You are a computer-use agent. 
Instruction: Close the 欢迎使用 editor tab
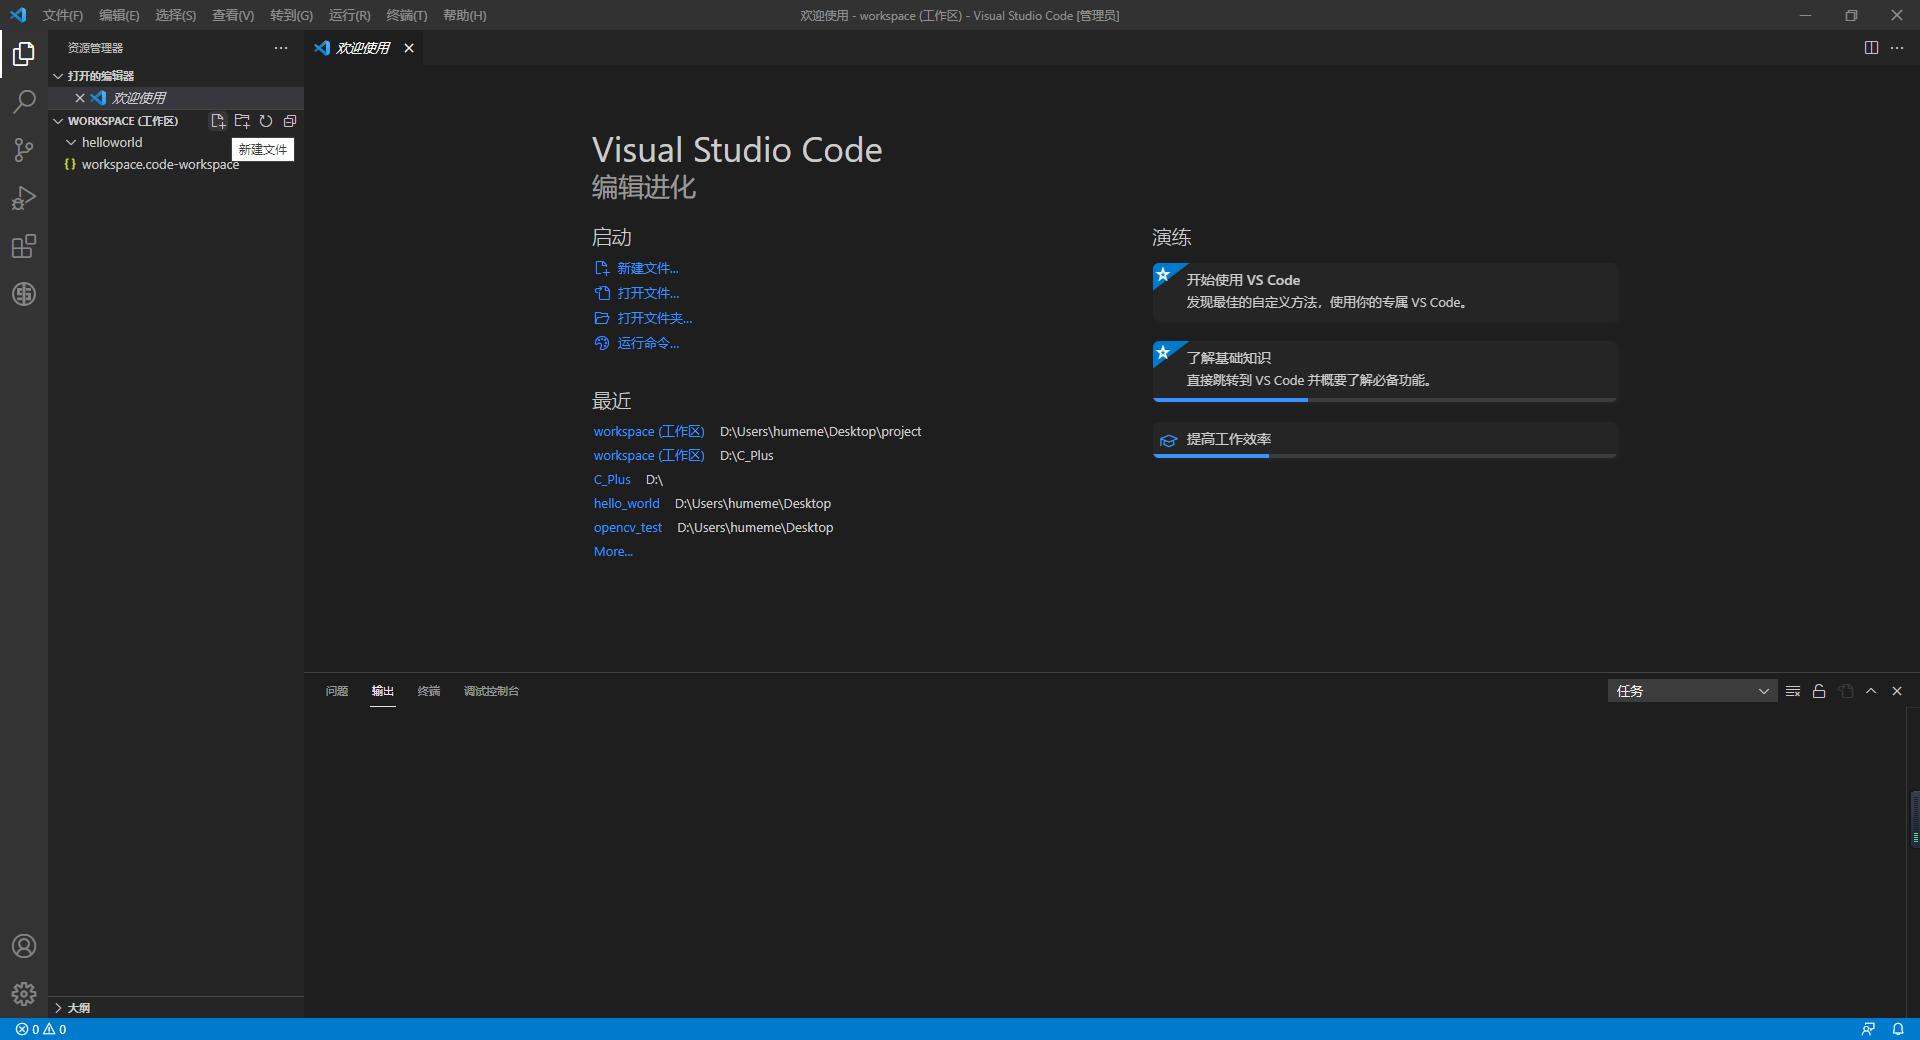(409, 48)
